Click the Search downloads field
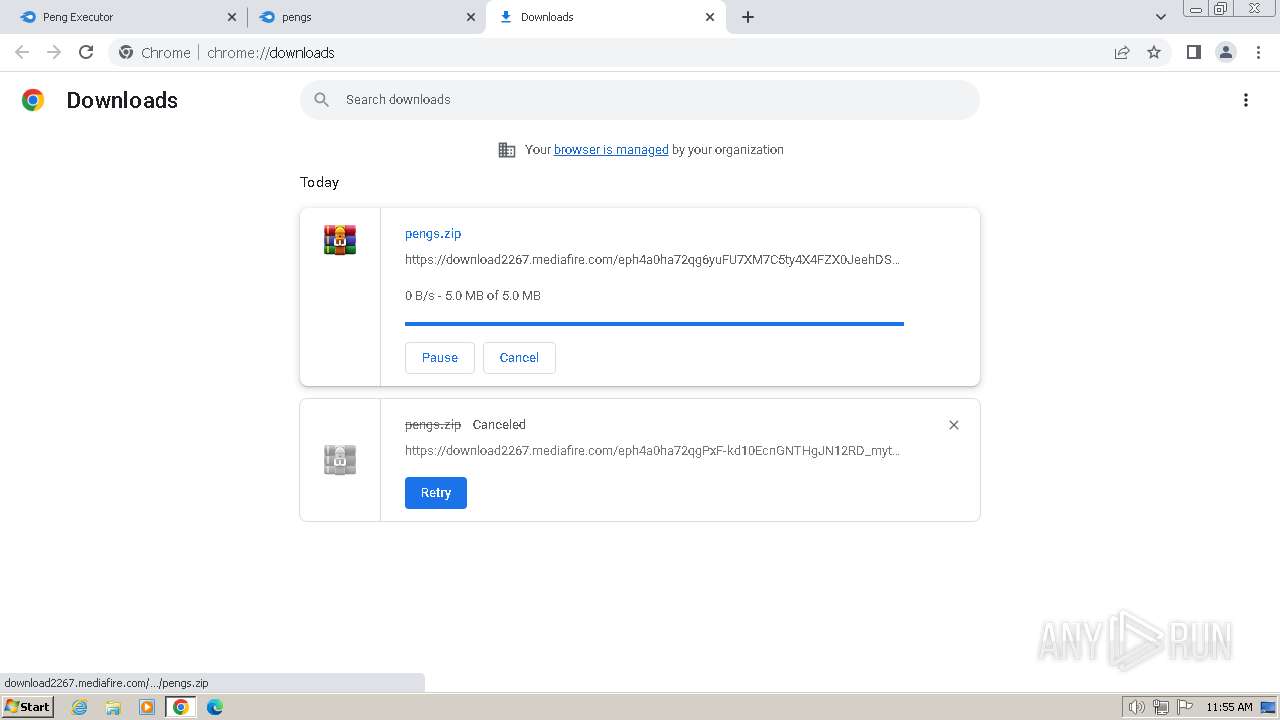 (x=640, y=100)
